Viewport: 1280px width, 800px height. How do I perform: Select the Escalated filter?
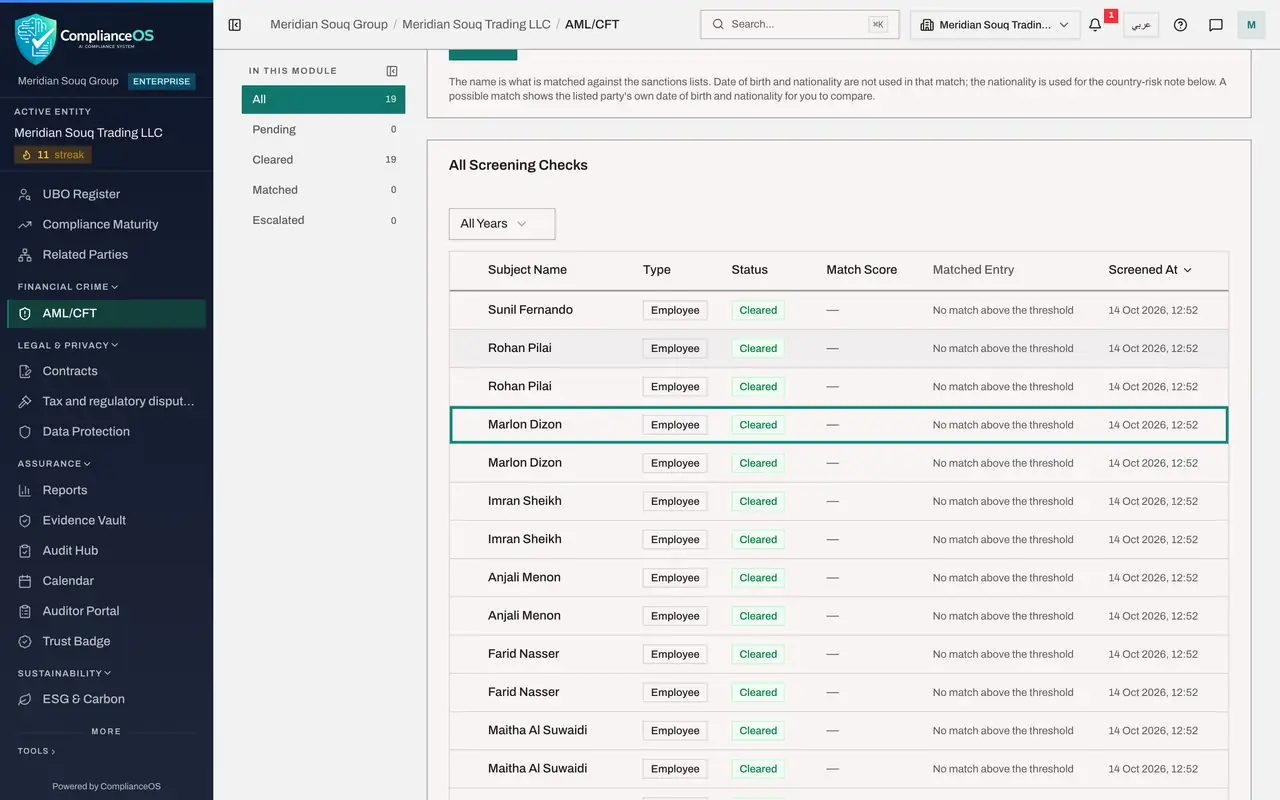click(323, 220)
